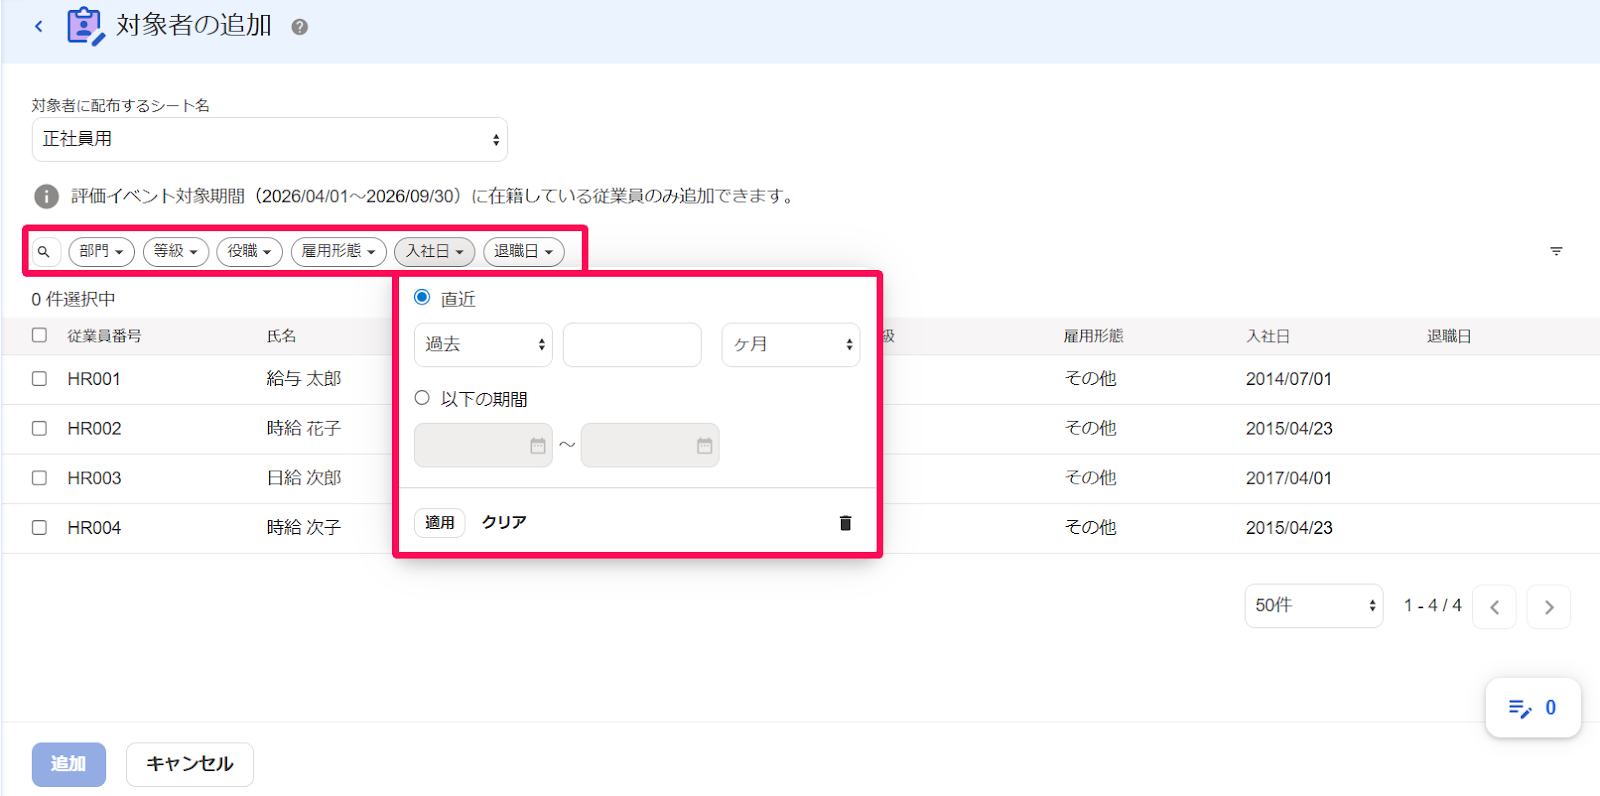Open the start date calendar icon
Image resolution: width=1600 pixels, height=796 pixels.
(x=538, y=446)
